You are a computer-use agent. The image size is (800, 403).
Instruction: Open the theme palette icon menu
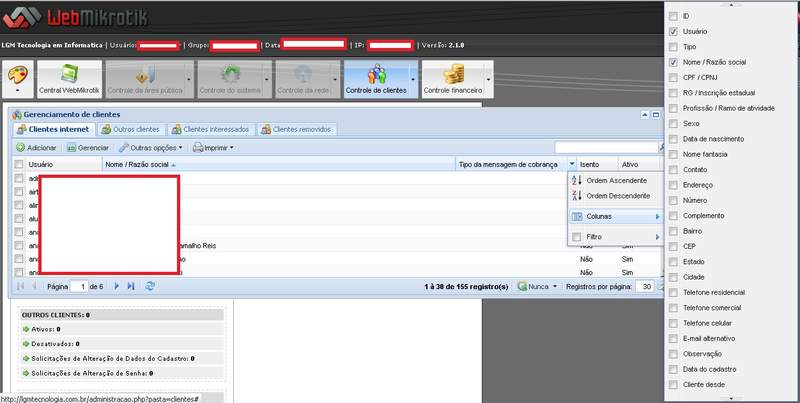pyautogui.click(x=18, y=79)
